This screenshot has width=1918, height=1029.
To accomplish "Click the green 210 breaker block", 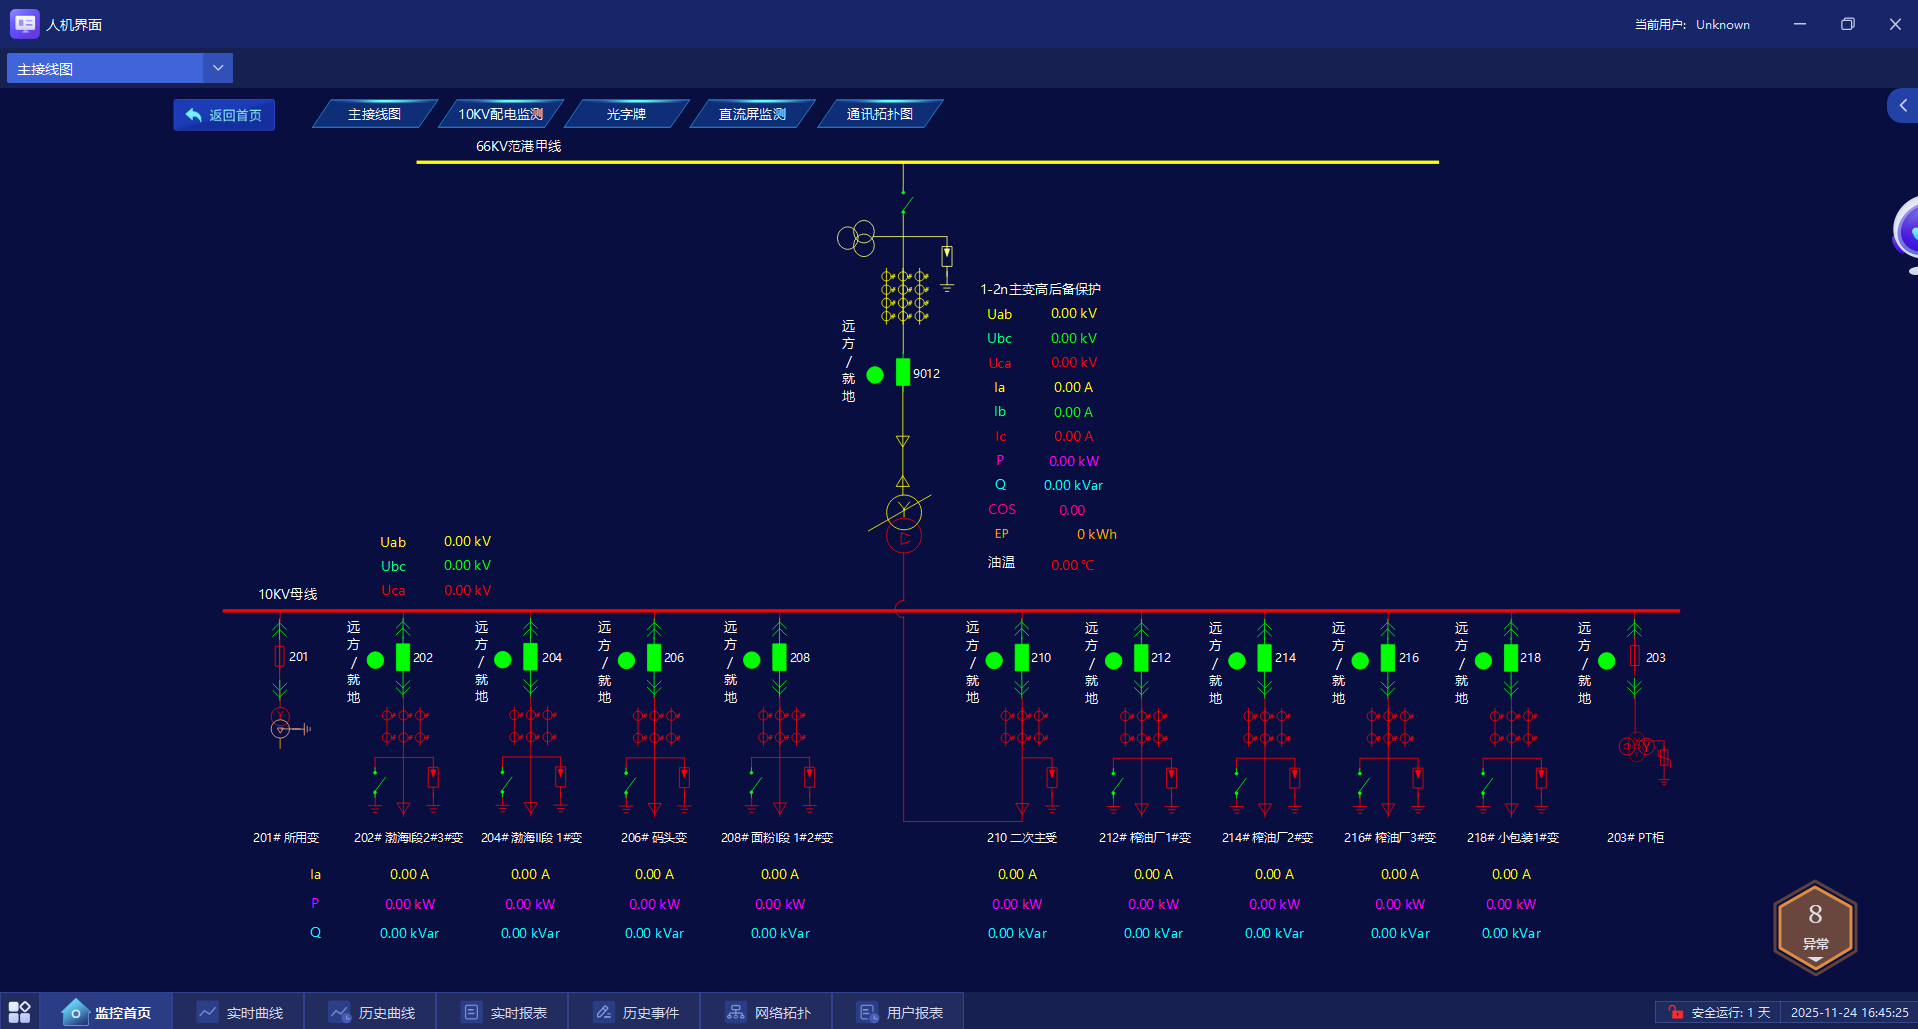I will [x=1022, y=657].
